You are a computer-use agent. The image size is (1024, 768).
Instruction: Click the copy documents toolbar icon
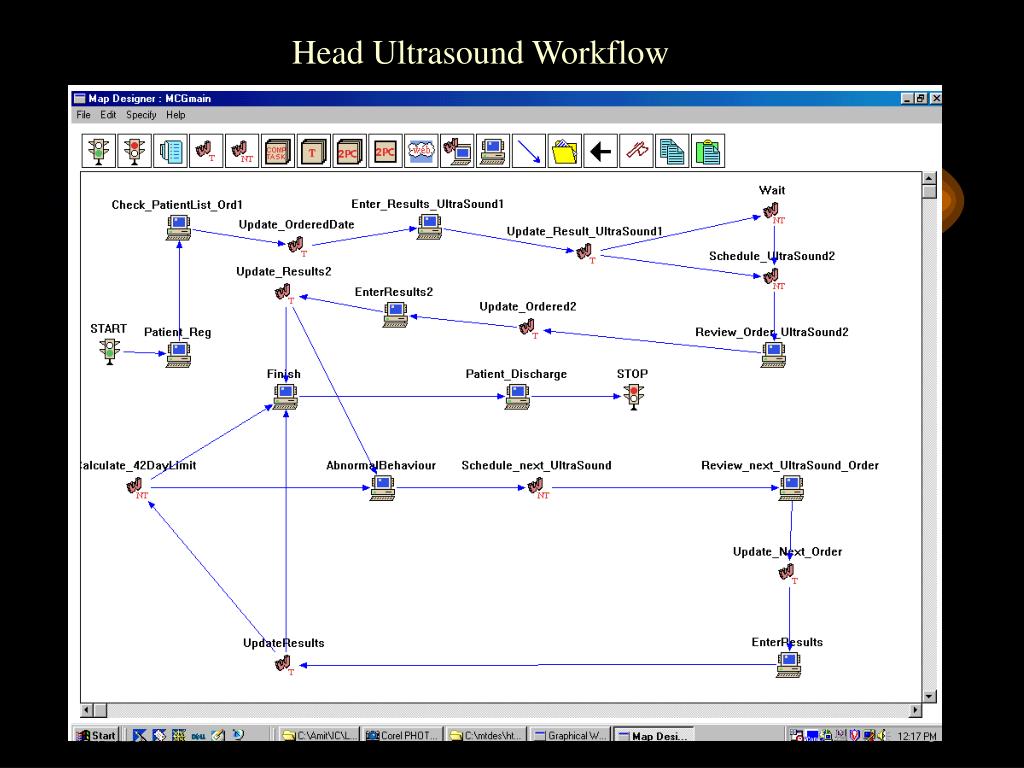tap(672, 151)
